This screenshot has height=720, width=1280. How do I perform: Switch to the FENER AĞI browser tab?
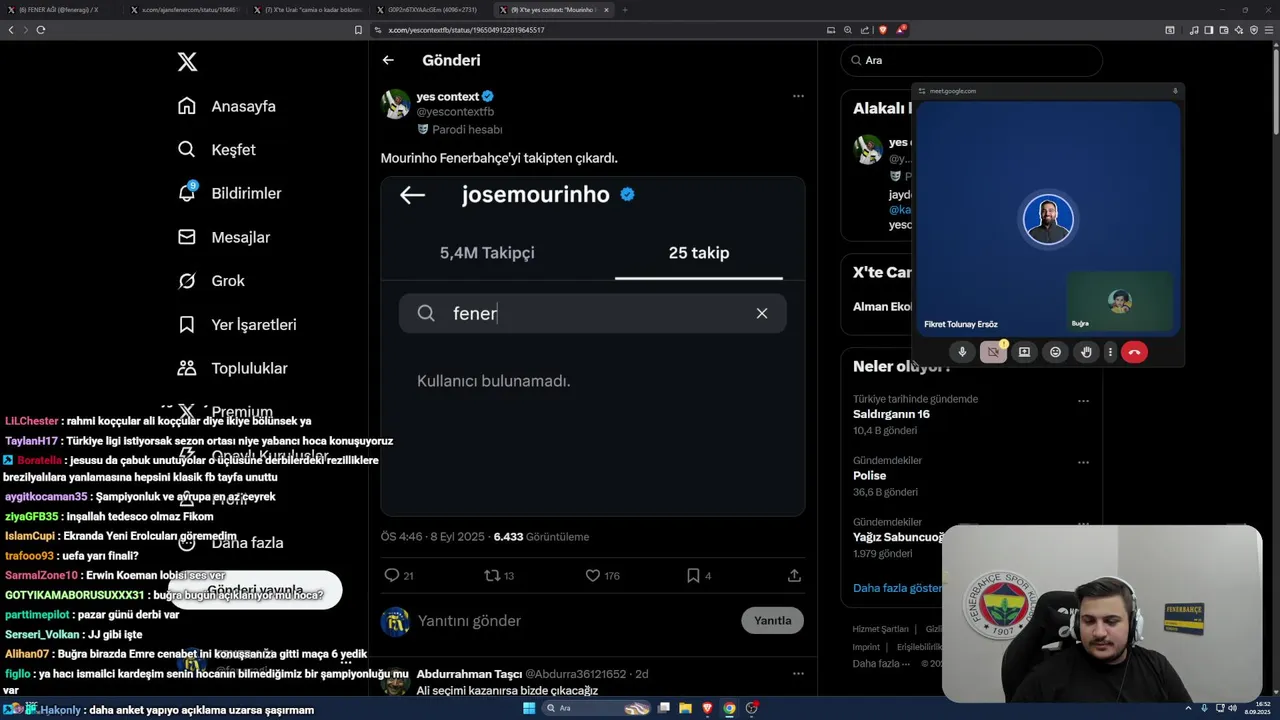coord(60,10)
